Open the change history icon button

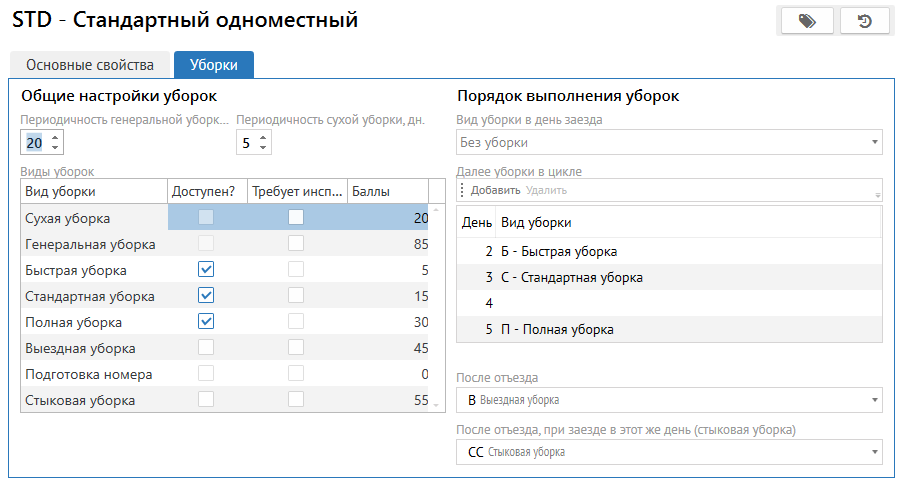click(x=865, y=21)
